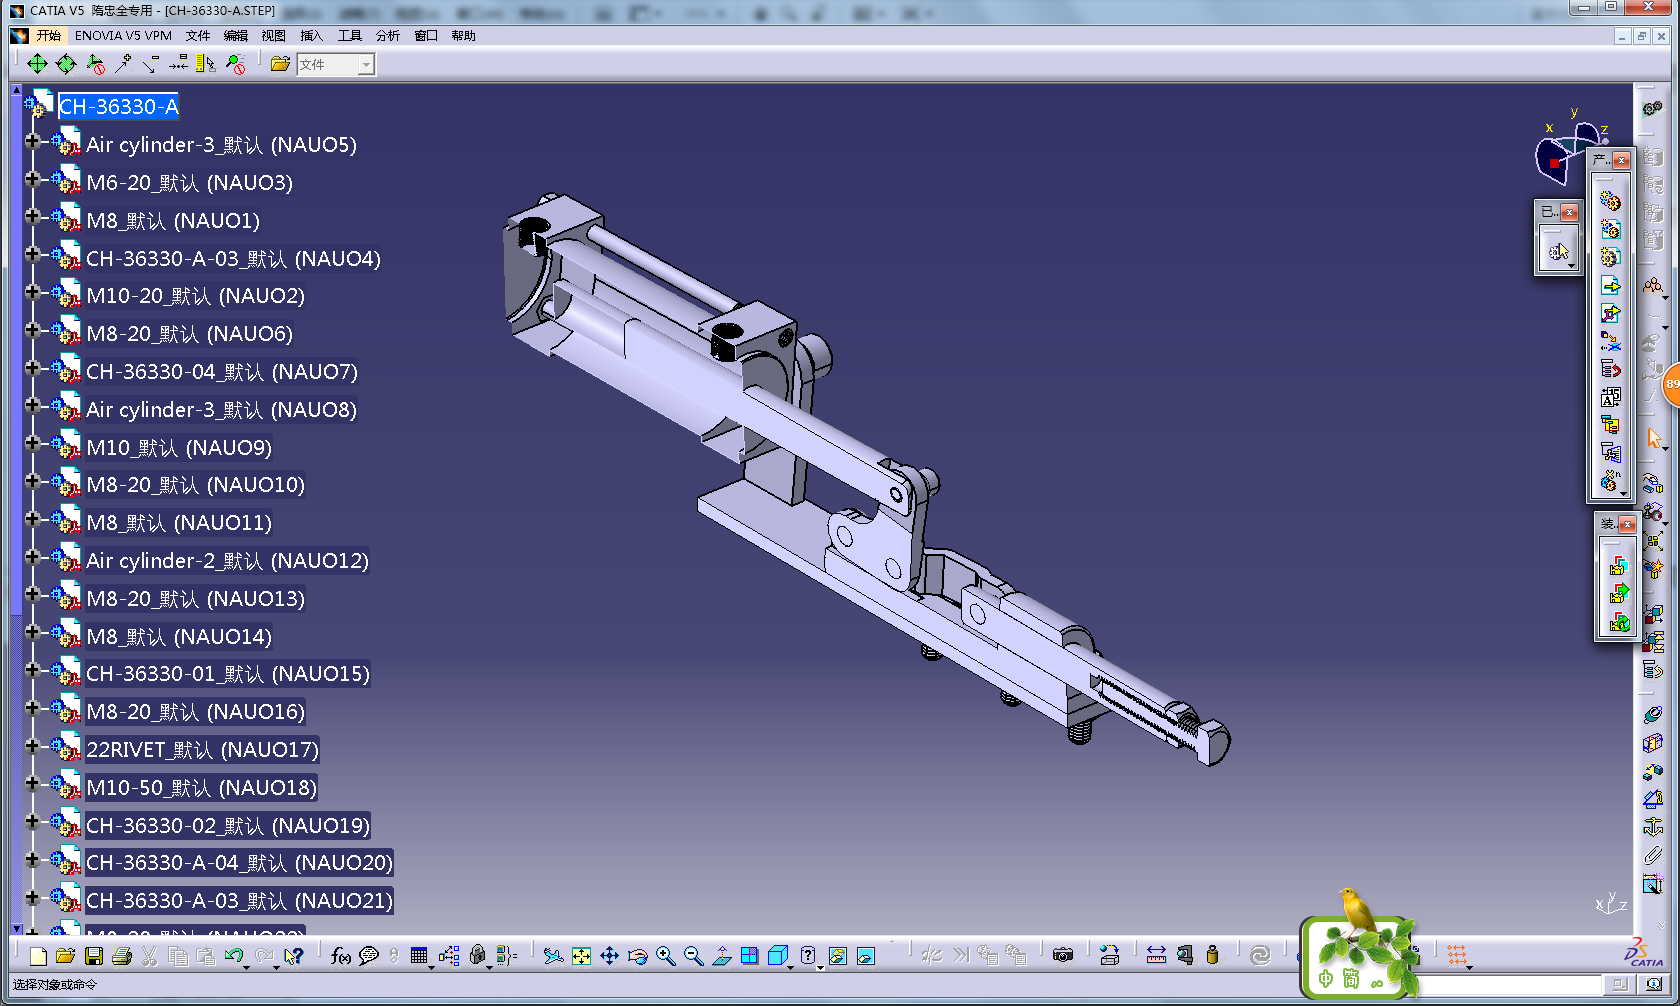The image size is (1680, 1006).
Task: Open the 开始 menu
Action: click(48, 36)
